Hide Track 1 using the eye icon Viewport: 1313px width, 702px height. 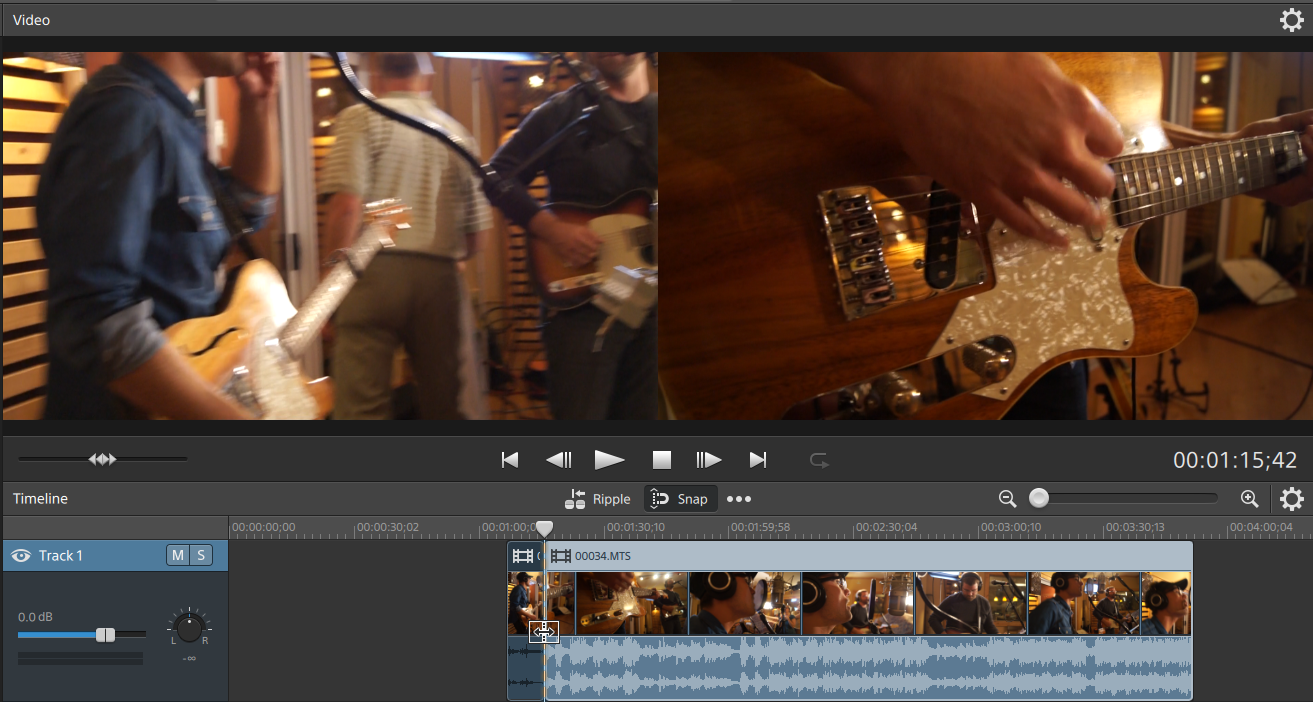21,556
